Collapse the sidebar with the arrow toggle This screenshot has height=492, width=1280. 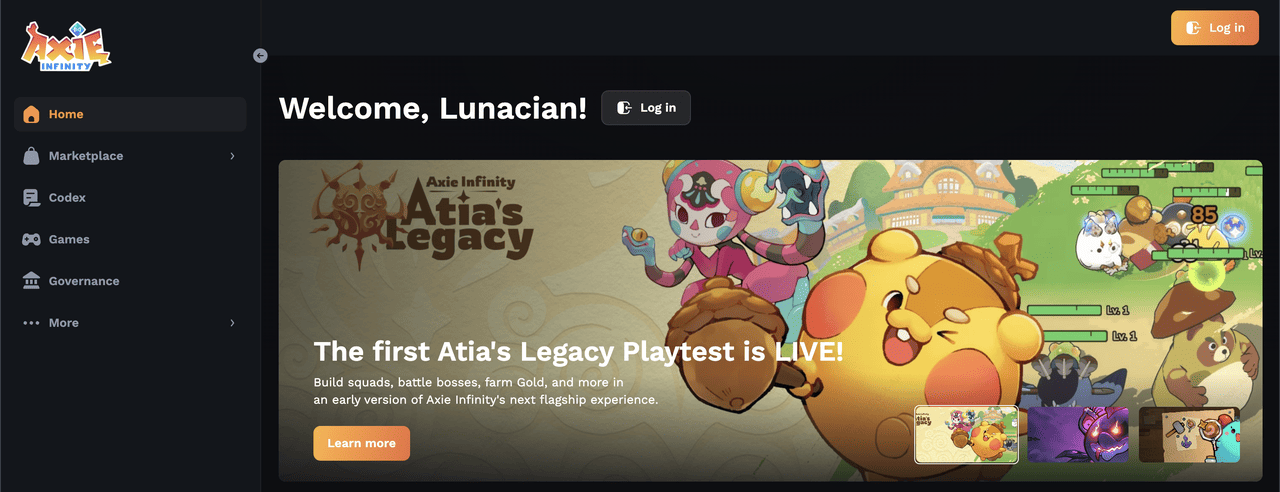click(260, 56)
